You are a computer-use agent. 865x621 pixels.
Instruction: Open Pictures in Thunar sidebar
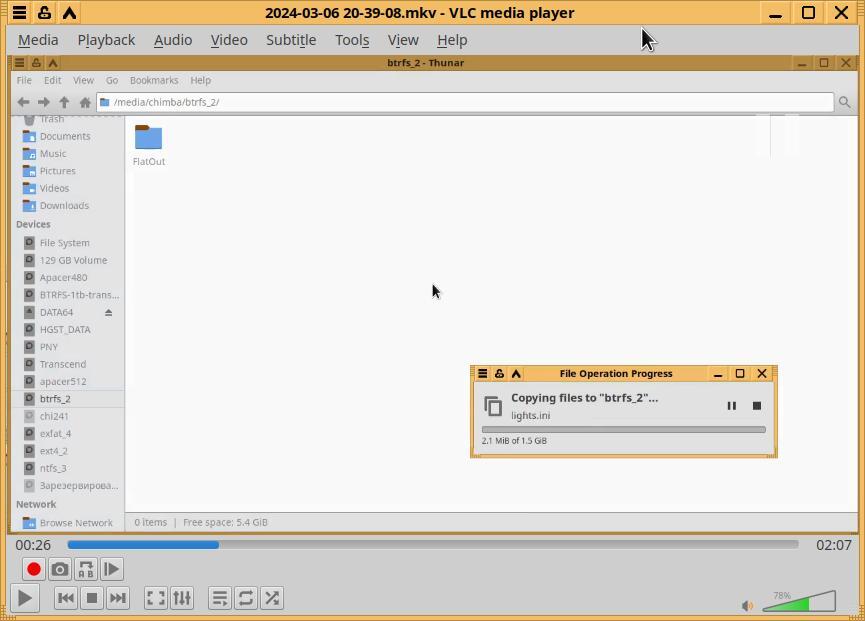(57, 171)
